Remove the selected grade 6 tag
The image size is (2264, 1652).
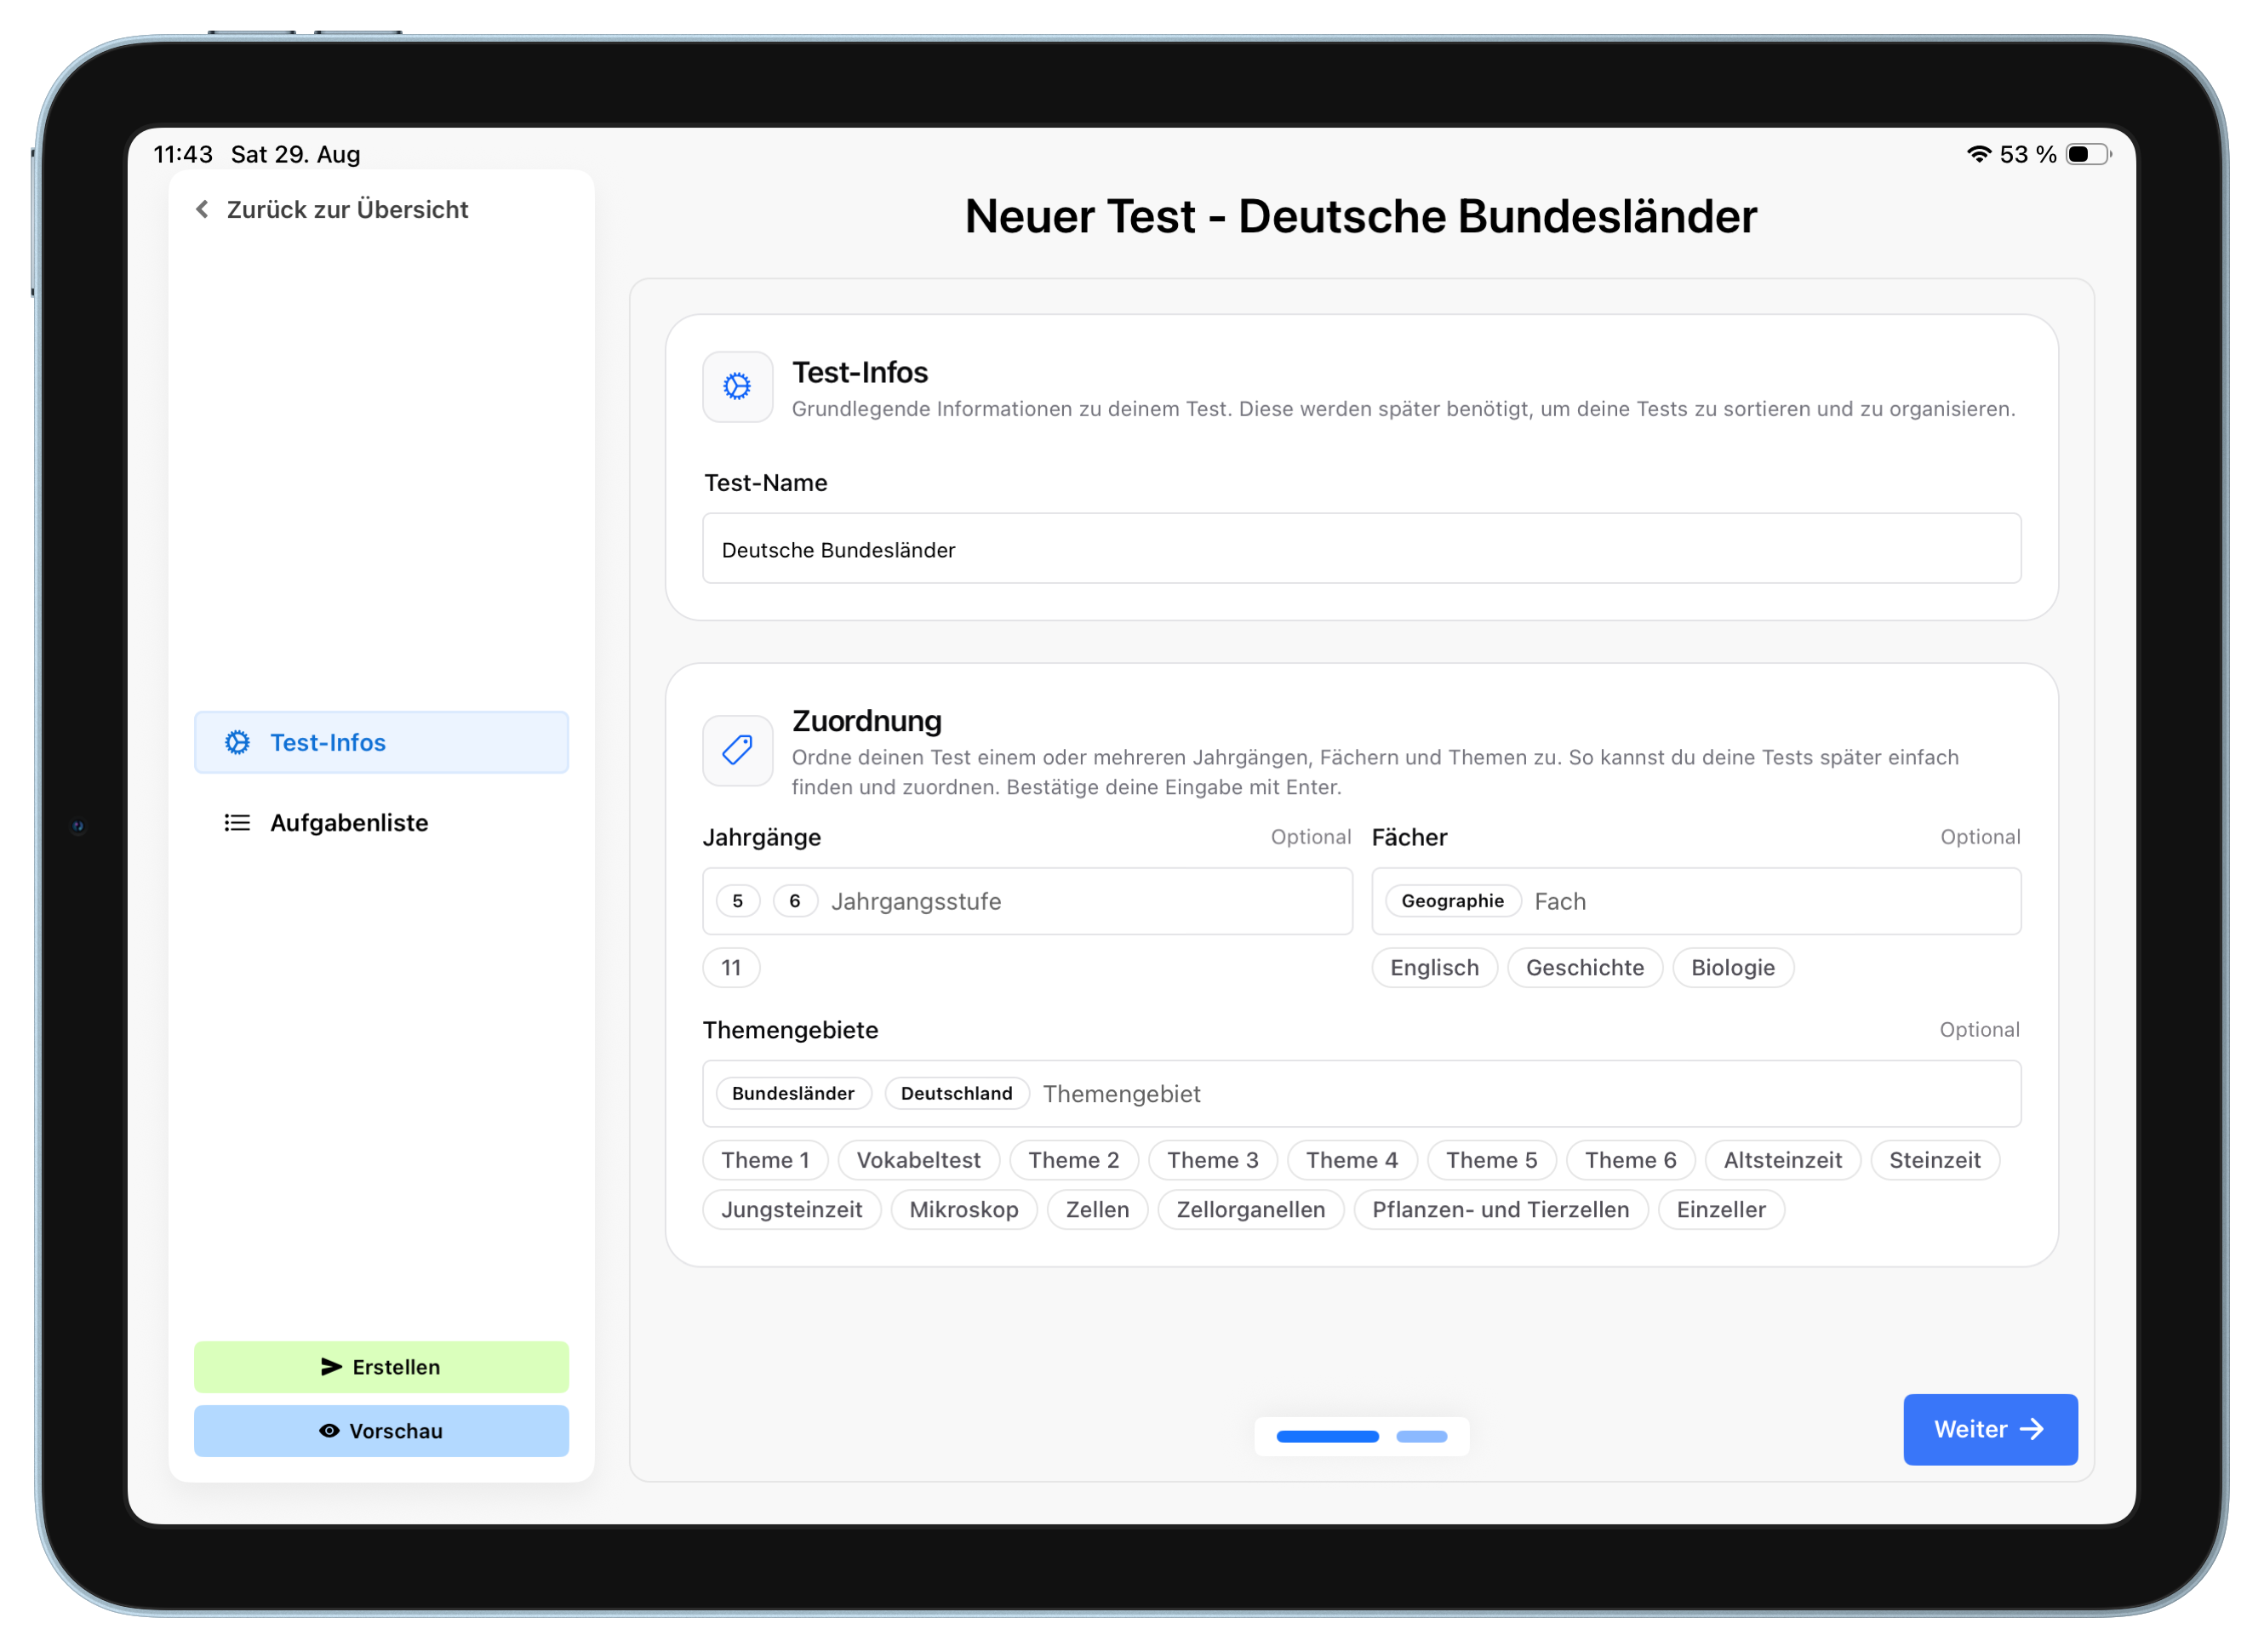click(795, 901)
